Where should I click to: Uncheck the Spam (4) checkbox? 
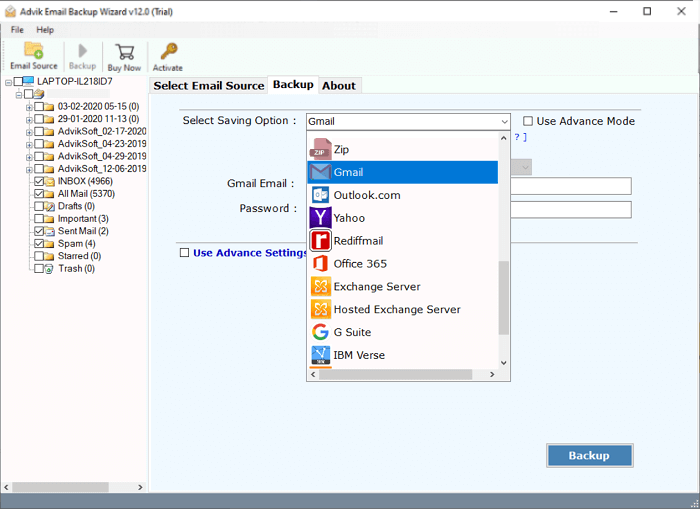(x=39, y=244)
